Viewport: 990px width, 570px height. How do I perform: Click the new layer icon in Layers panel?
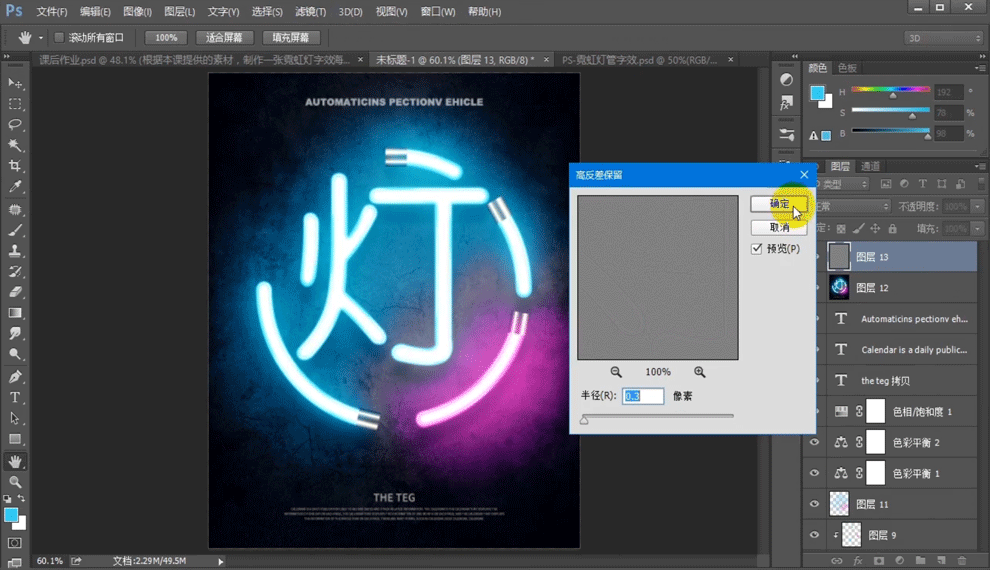[941, 561]
